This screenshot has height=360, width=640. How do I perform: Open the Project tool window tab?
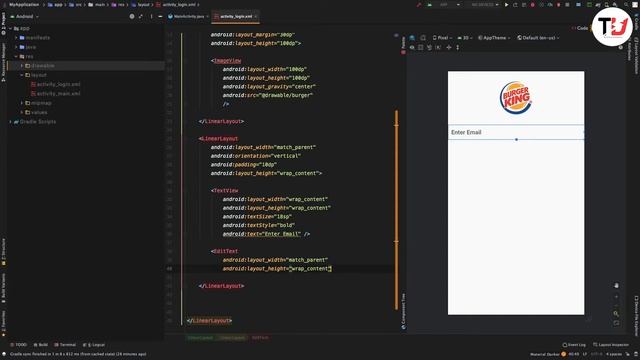[3, 23]
